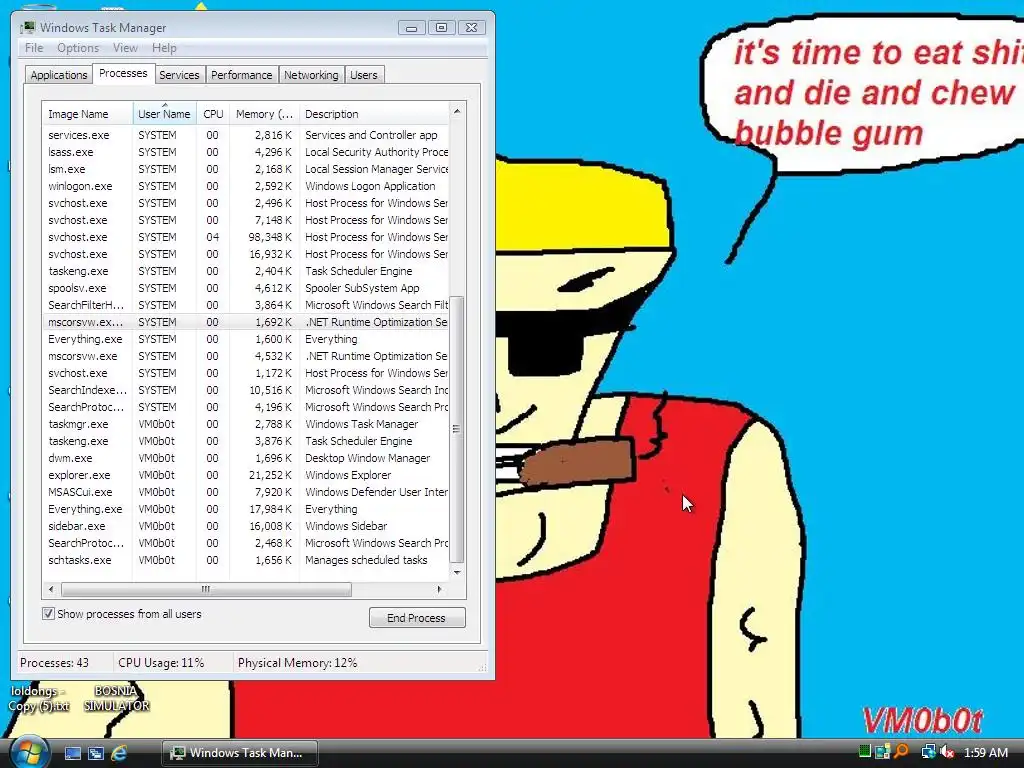This screenshot has width=1024, height=768.
Task: Select the explorer.exe process row
Action: [x=246, y=475]
